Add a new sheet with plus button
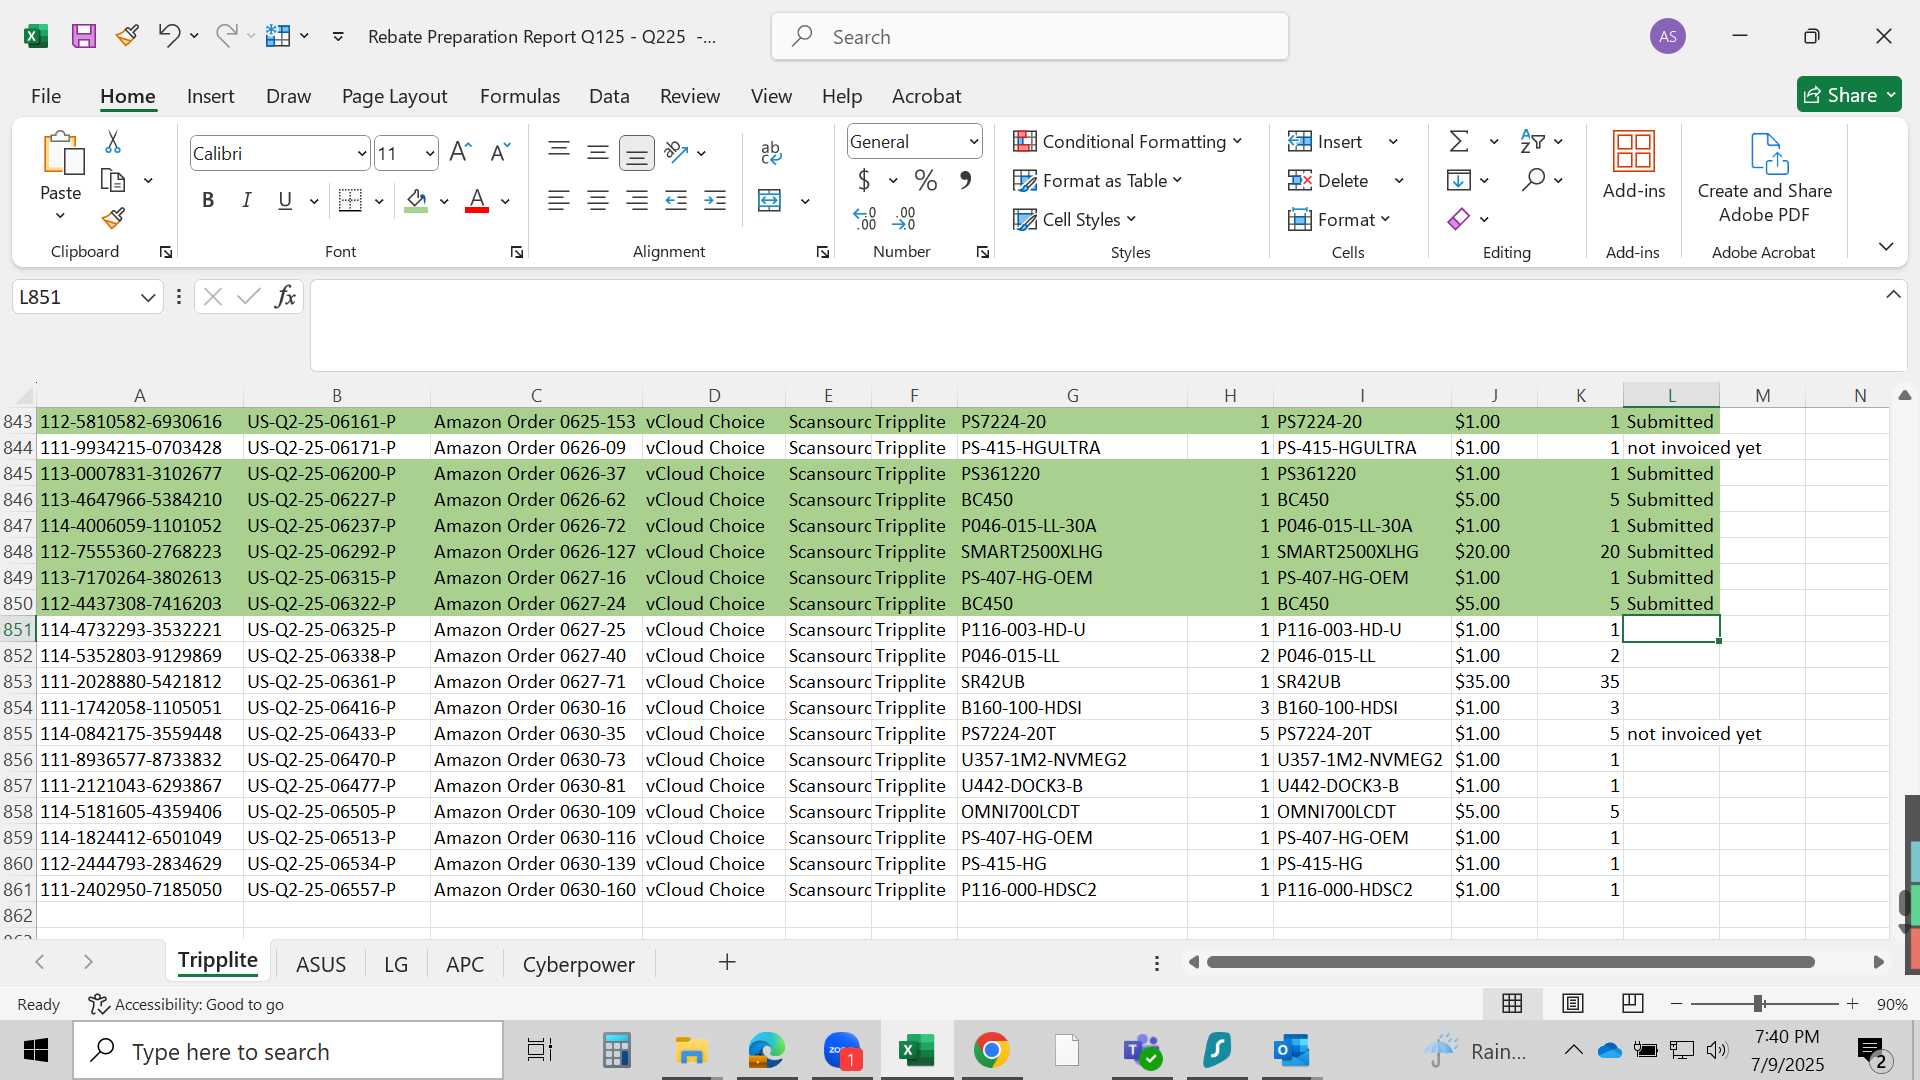The height and width of the screenshot is (1080, 1920). [727, 962]
